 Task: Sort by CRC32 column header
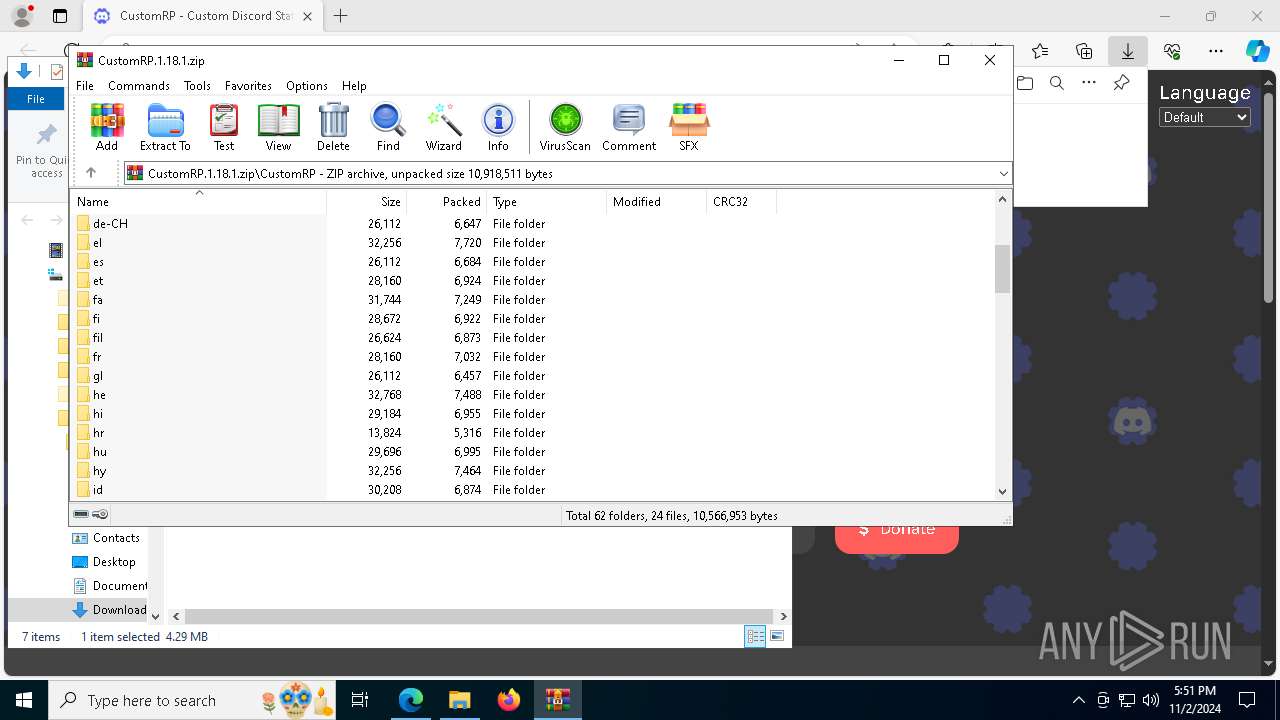click(741, 201)
